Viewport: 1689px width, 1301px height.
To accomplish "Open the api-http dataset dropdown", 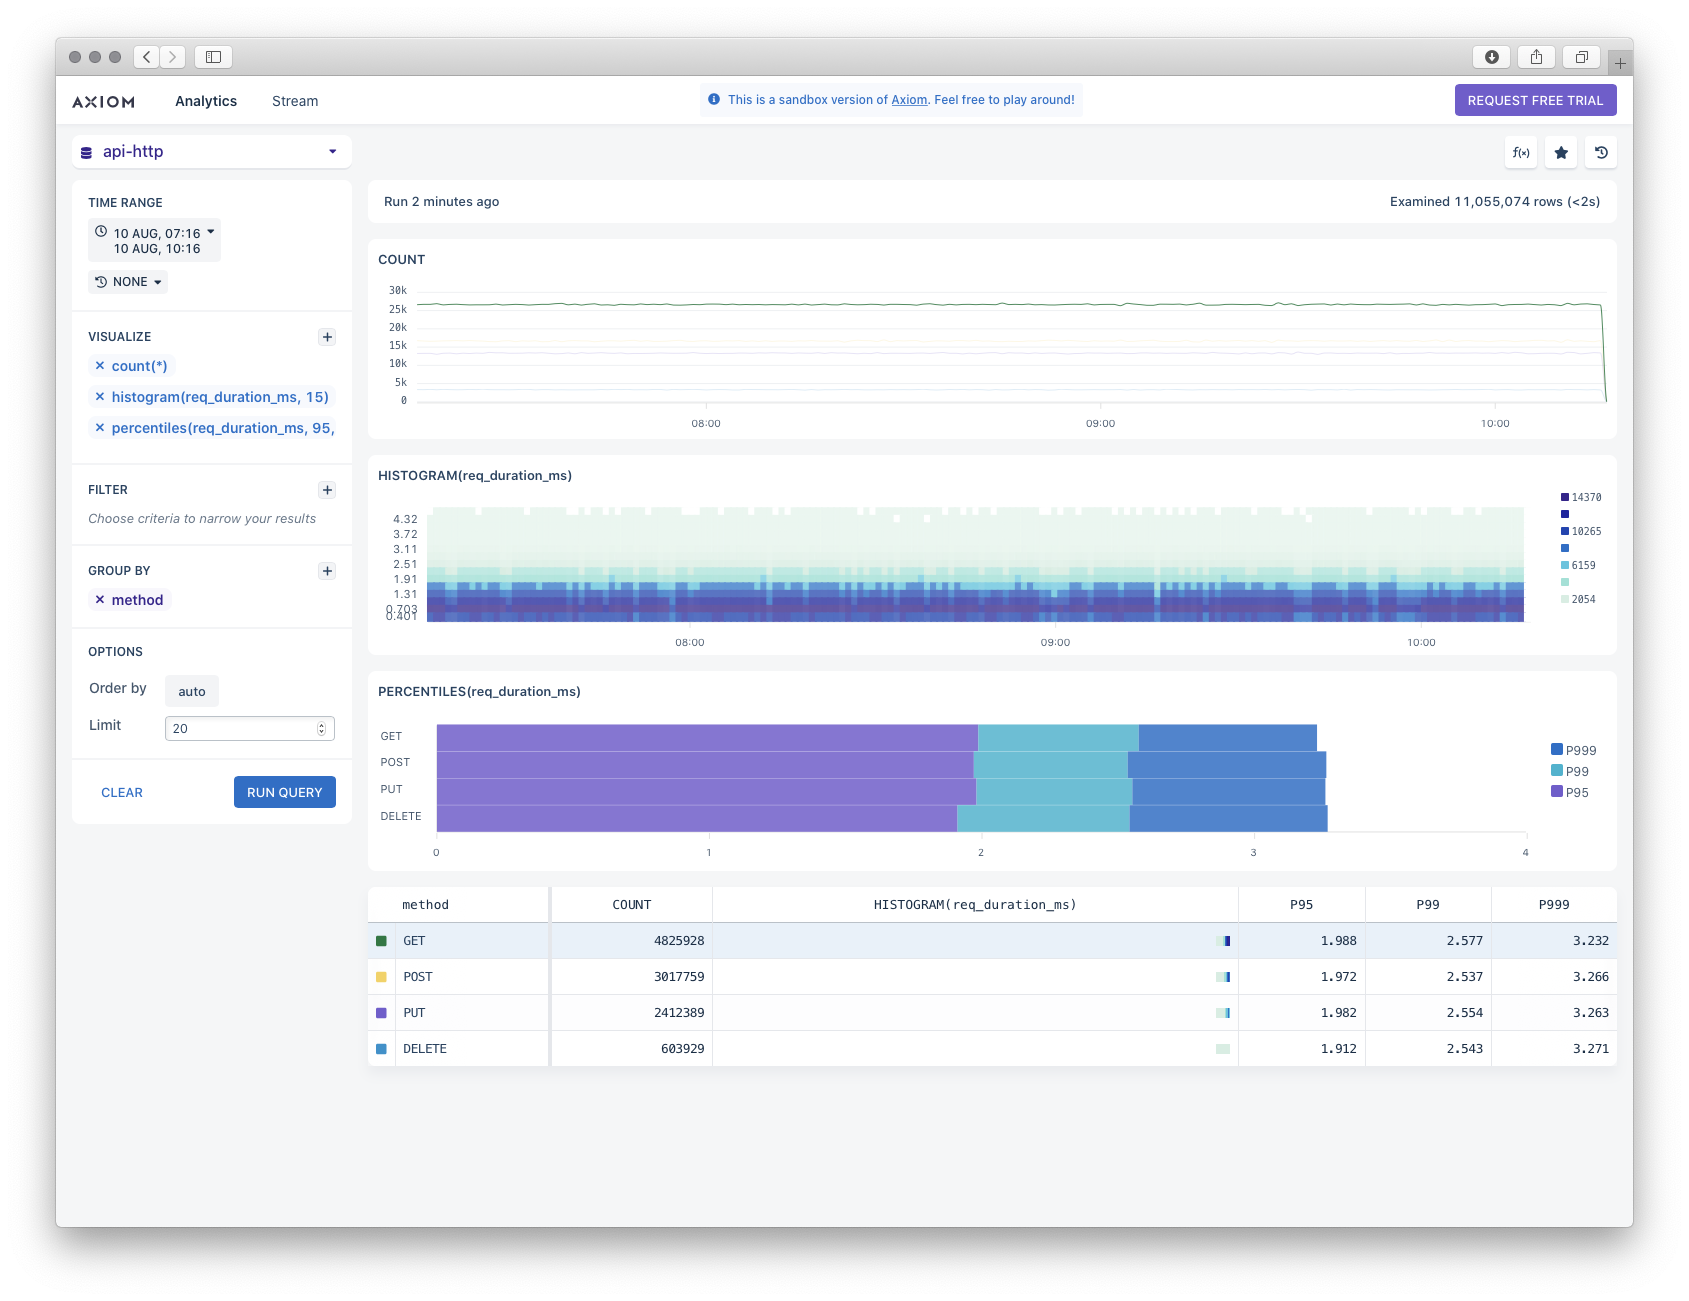I will tap(212, 152).
